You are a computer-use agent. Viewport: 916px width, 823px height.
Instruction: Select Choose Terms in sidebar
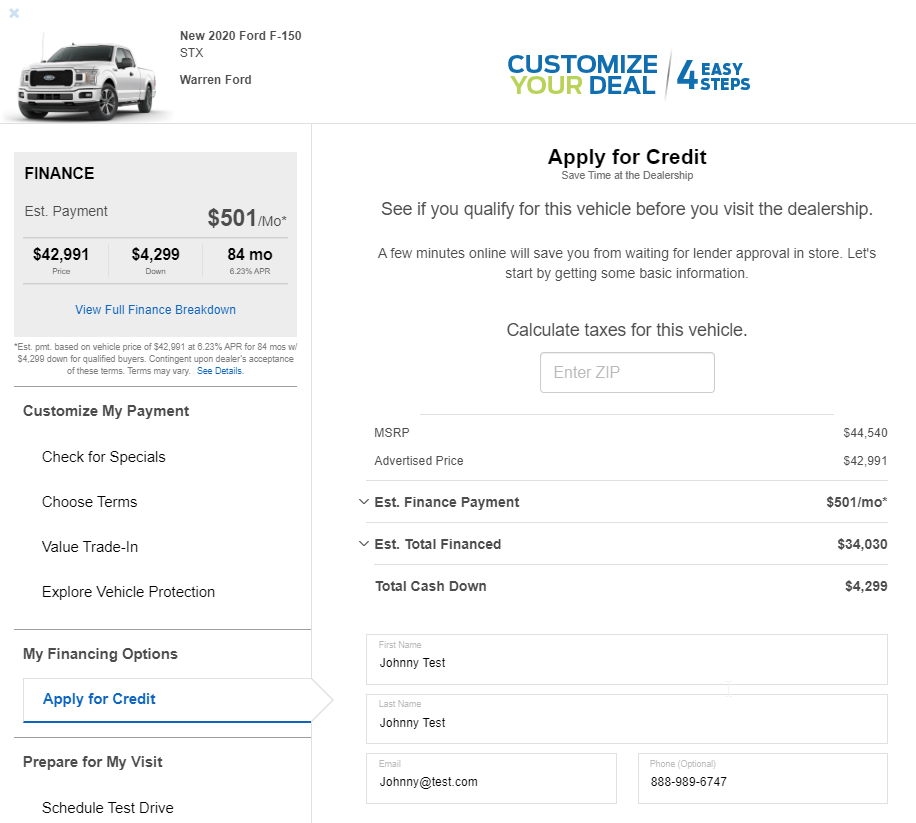pyautogui.click(x=89, y=502)
